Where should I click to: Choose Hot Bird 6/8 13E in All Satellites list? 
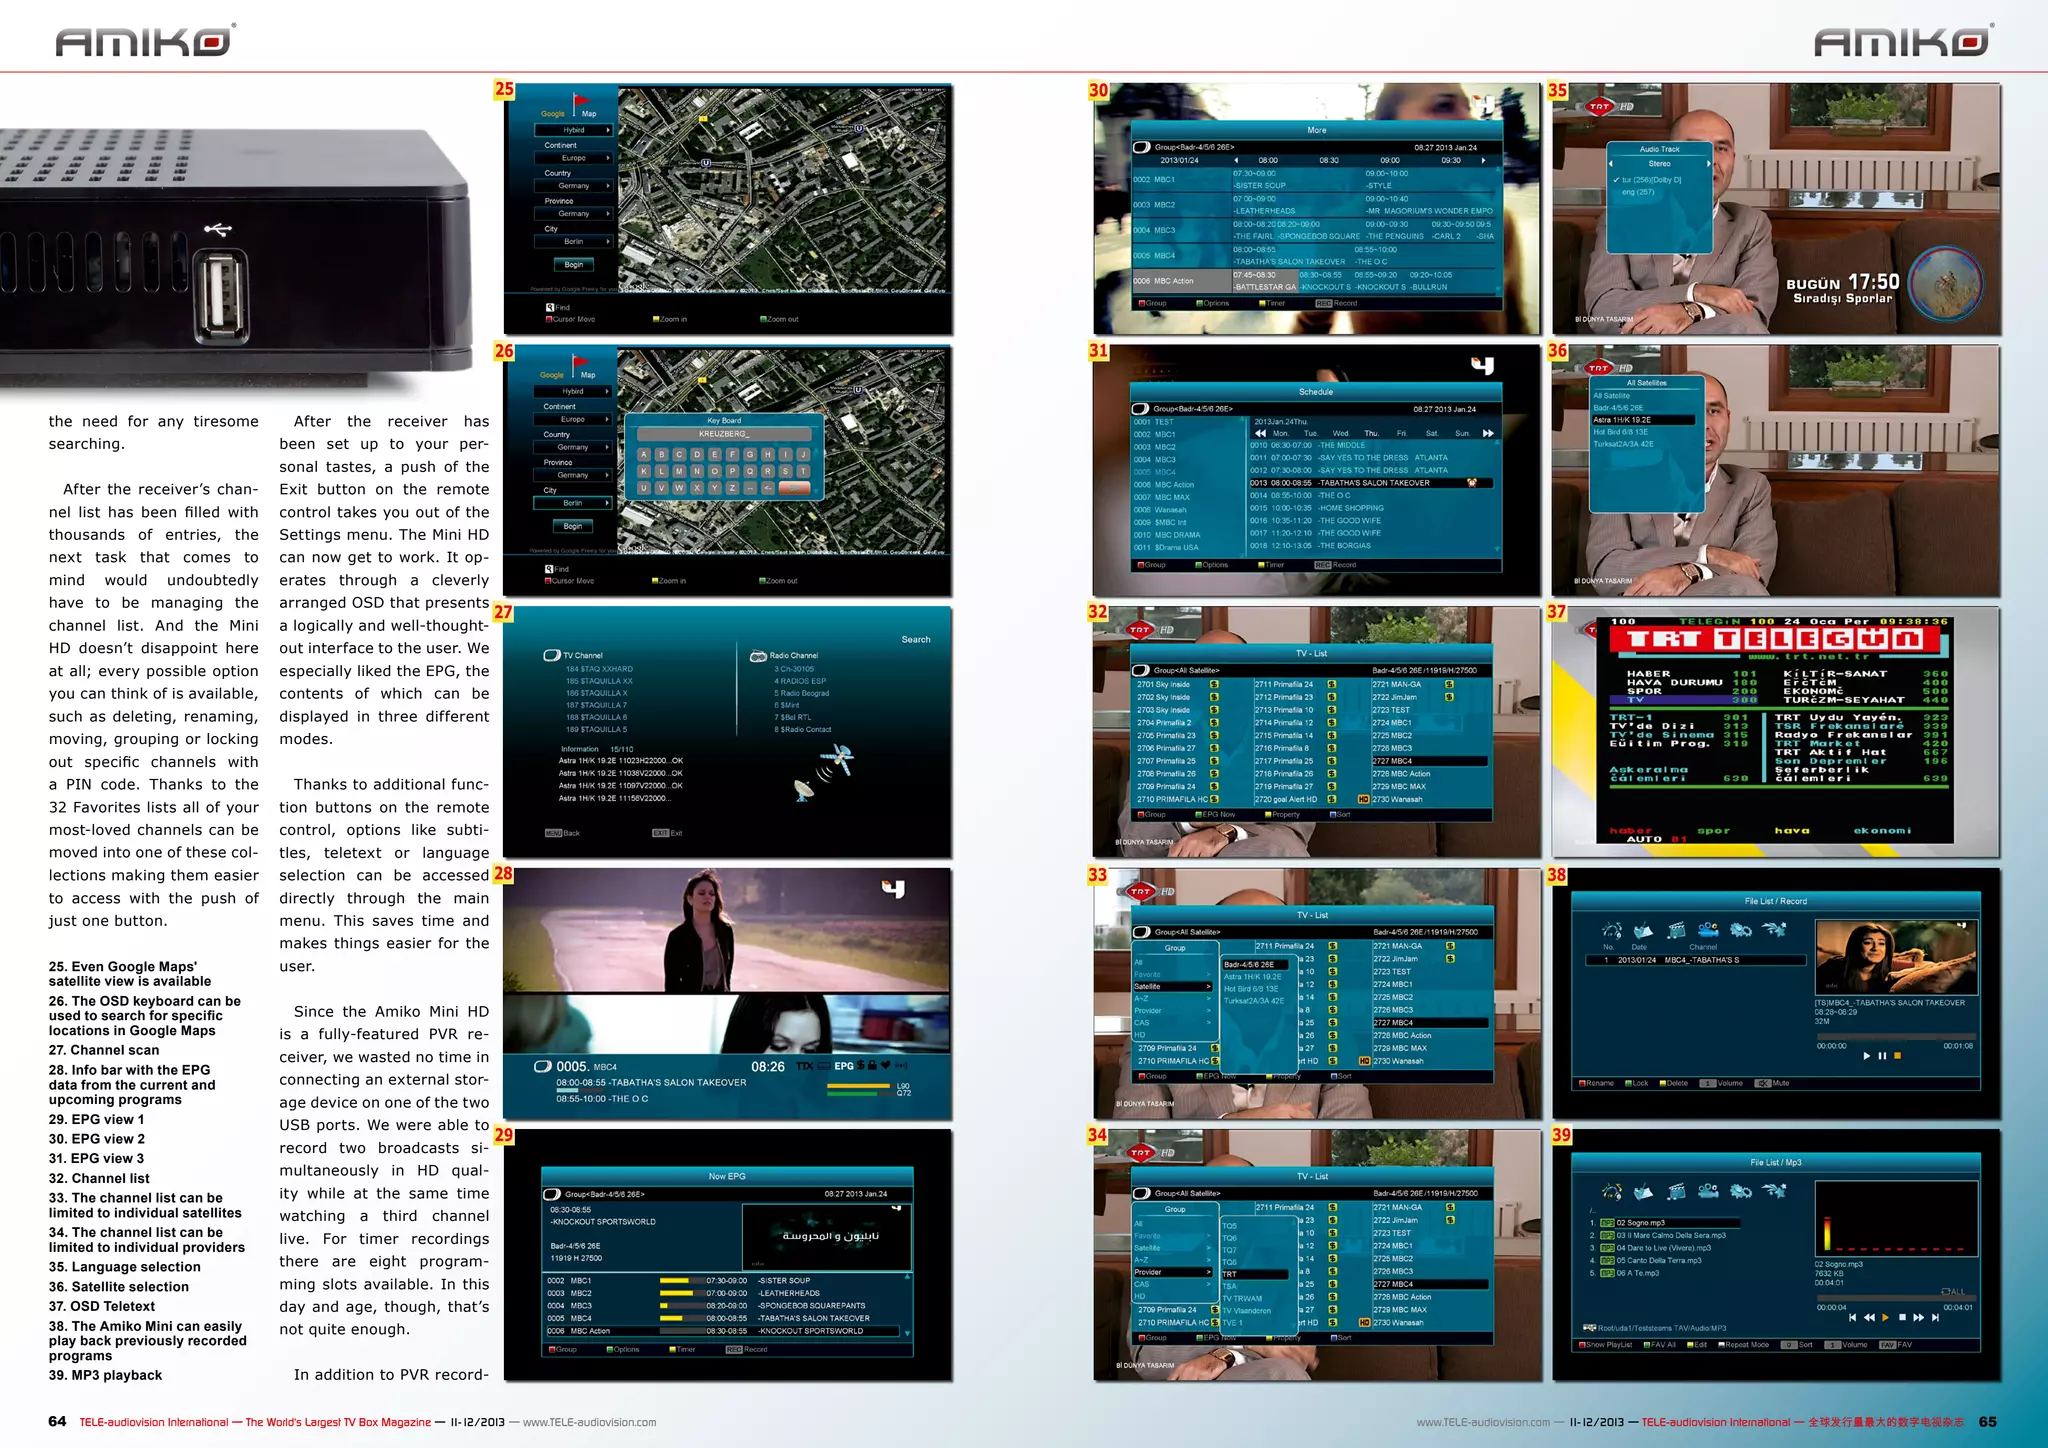pos(1619,432)
